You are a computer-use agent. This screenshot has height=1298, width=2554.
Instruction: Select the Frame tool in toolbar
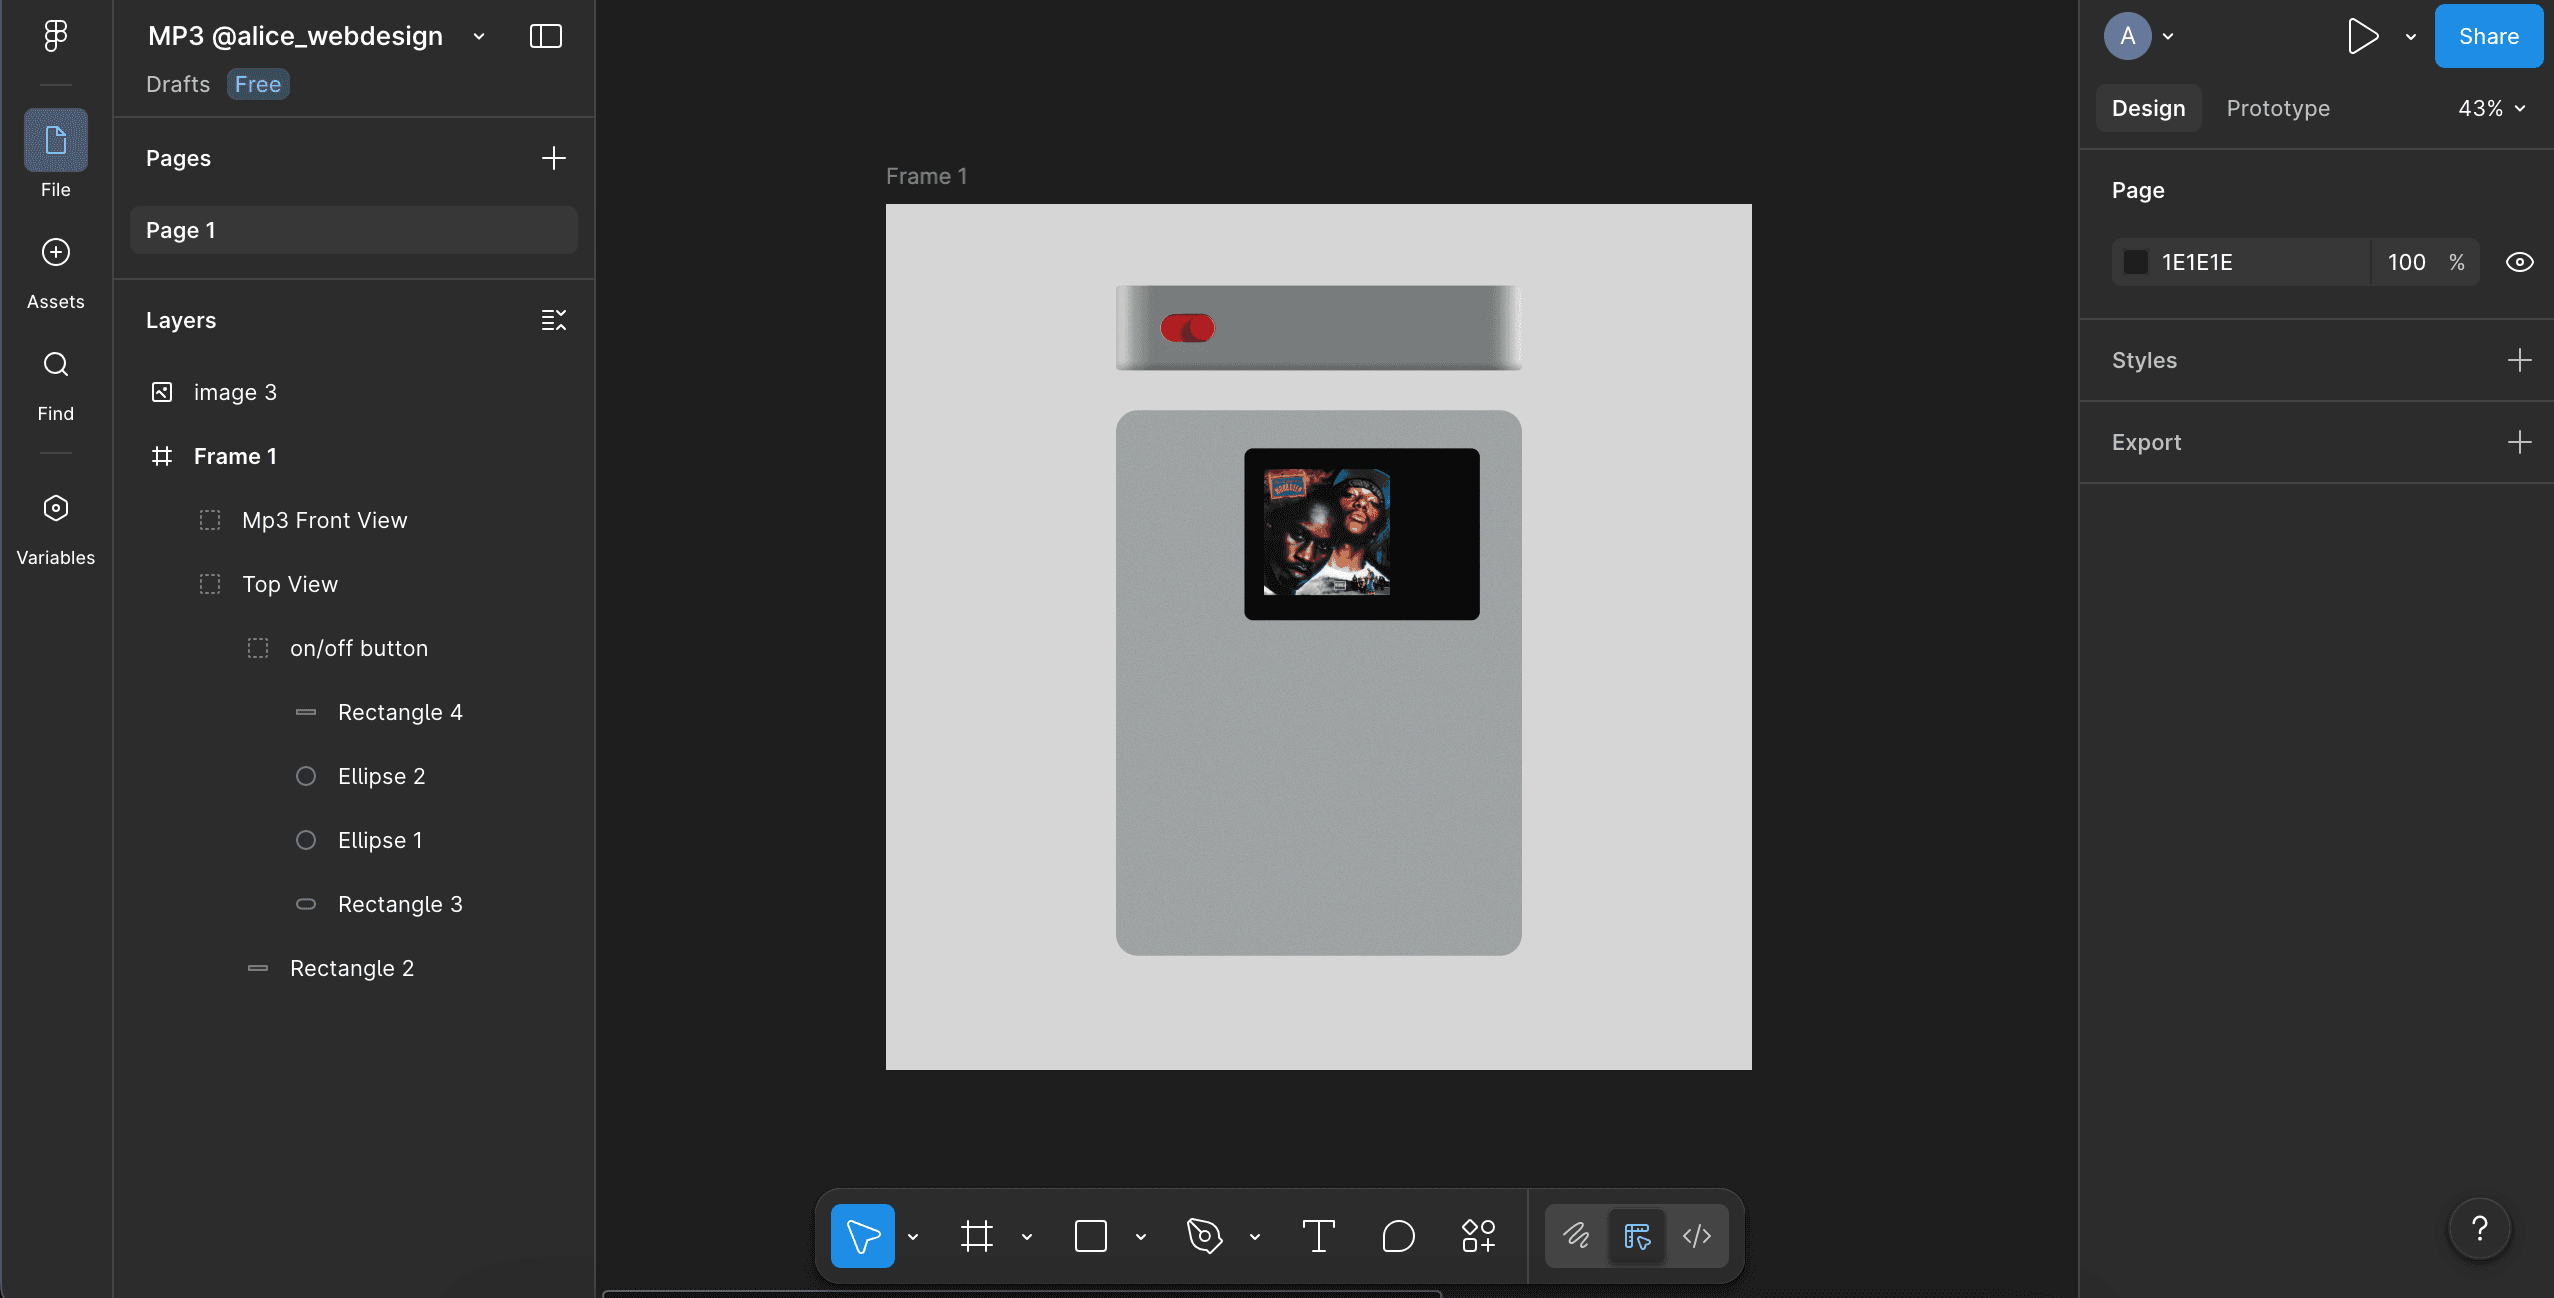[976, 1236]
